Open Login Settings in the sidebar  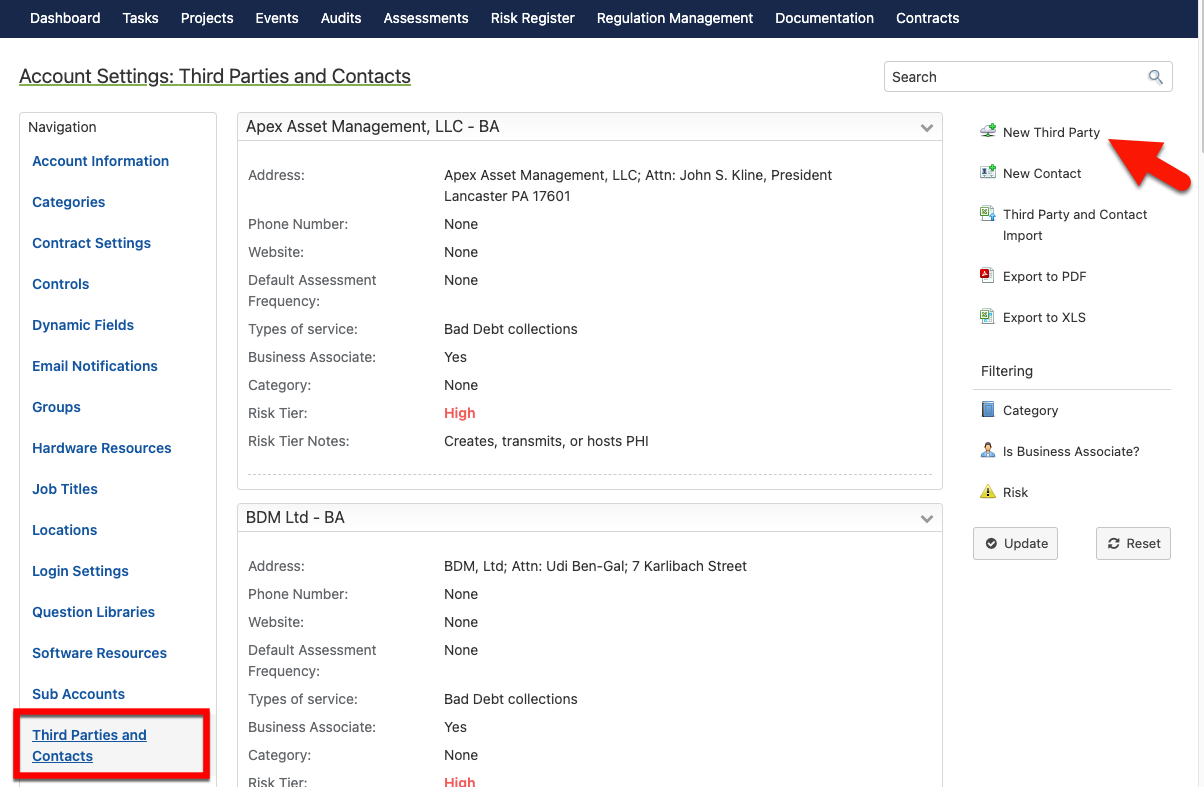80,571
